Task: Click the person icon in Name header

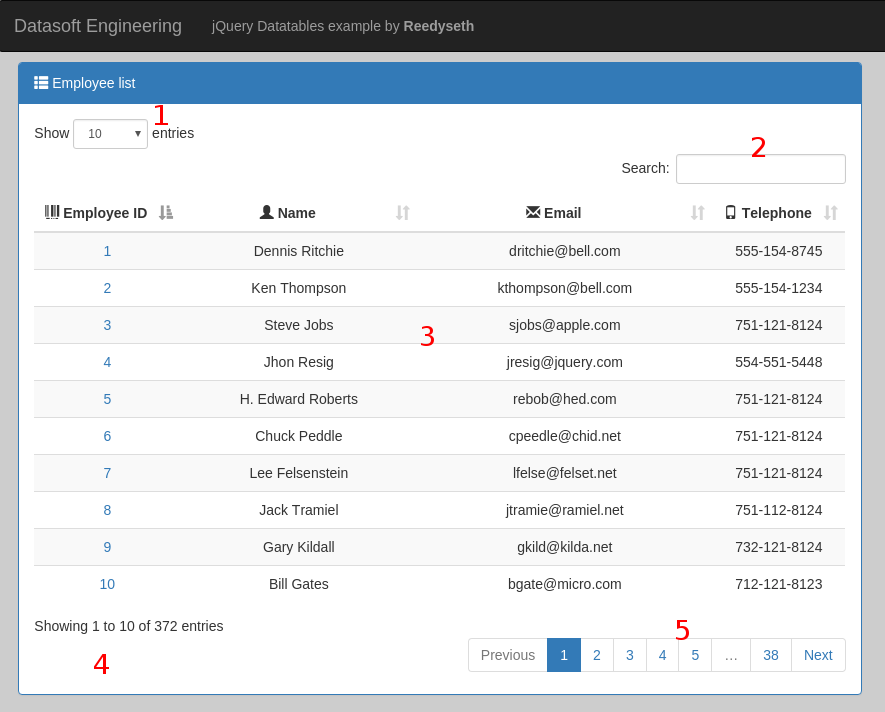Action: (265, 212)
